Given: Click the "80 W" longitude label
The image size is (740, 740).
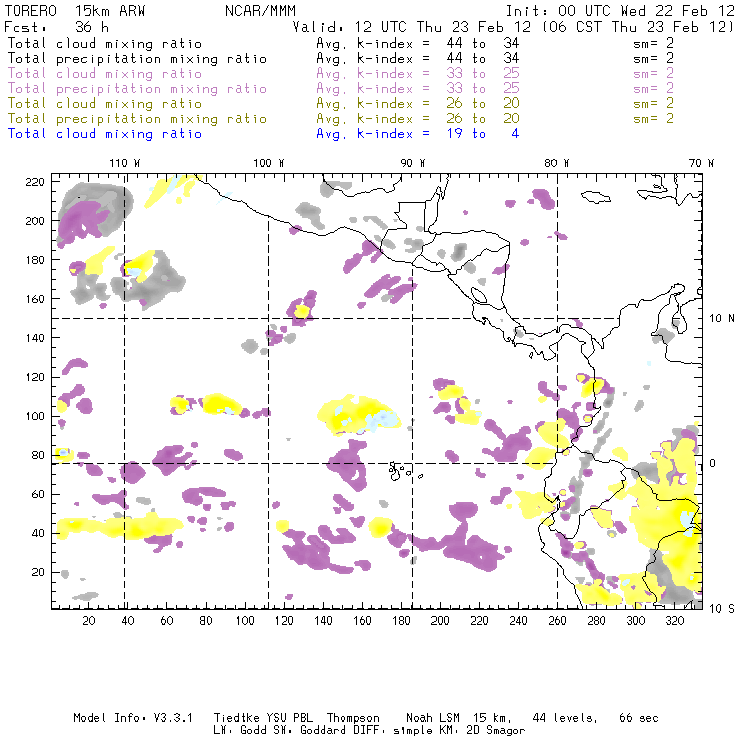Looking at the screenshot, I should pos(556,163).
